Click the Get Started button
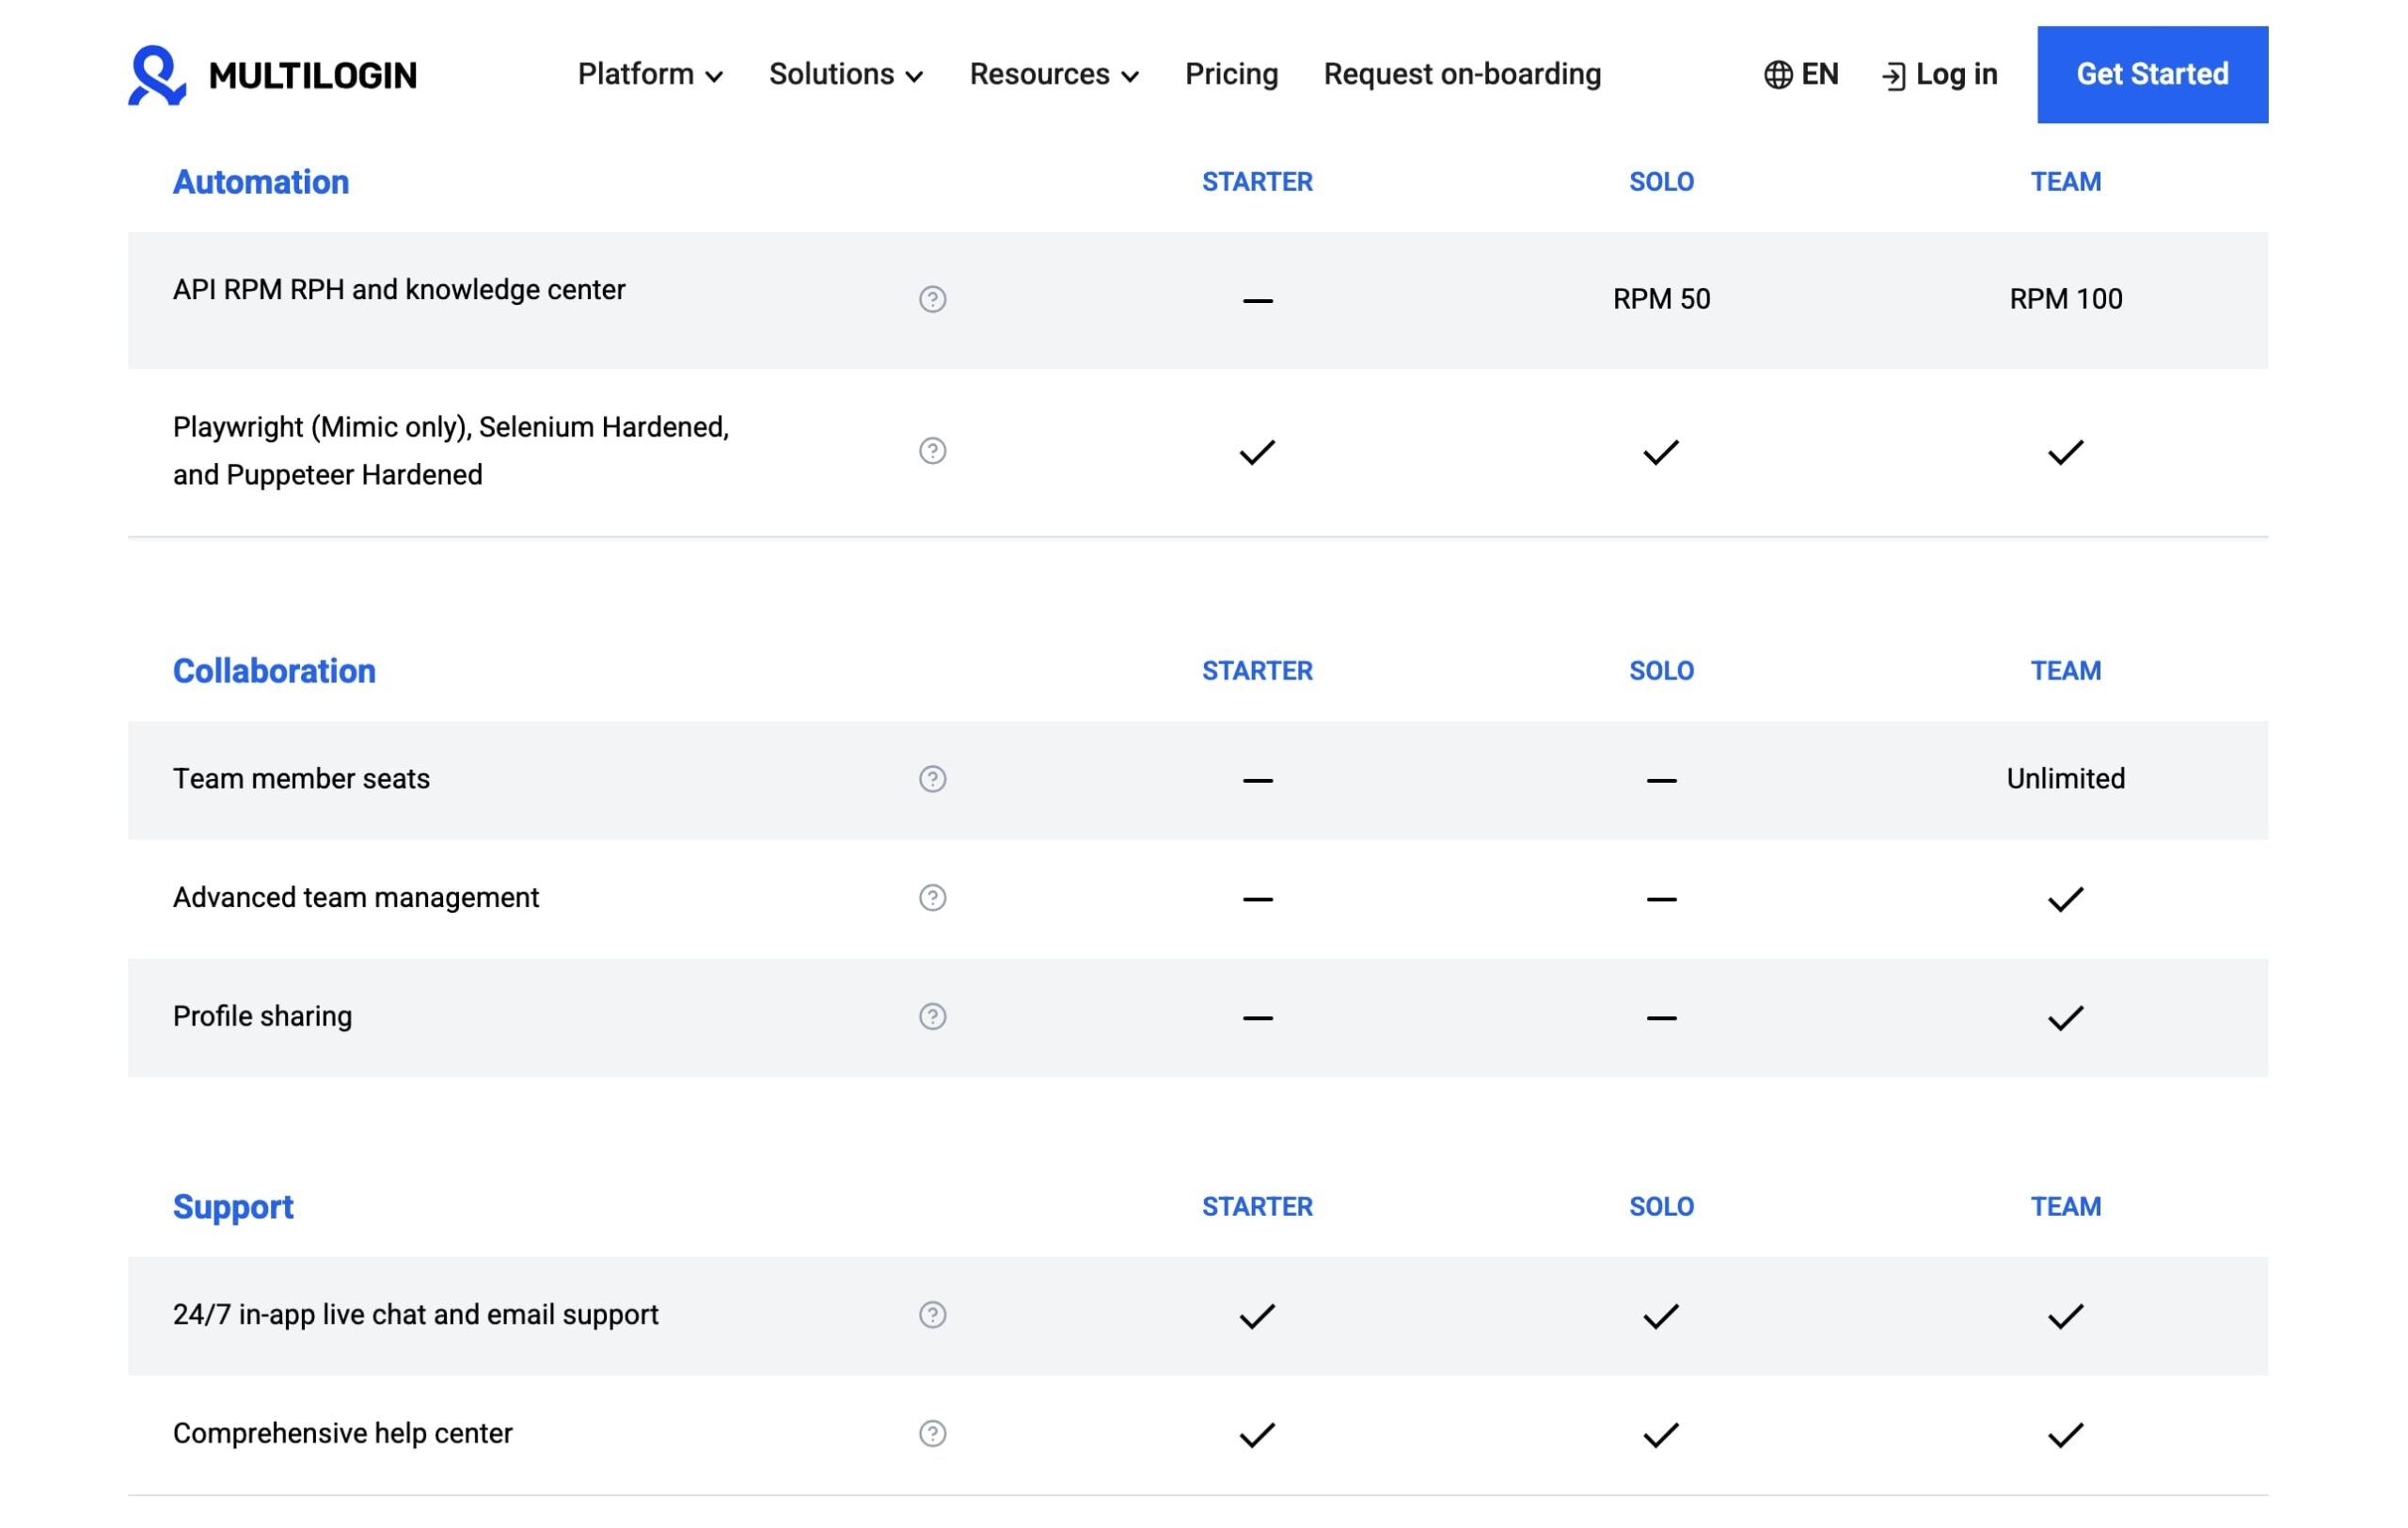2408x1528 pixels. click(2152, 75)
